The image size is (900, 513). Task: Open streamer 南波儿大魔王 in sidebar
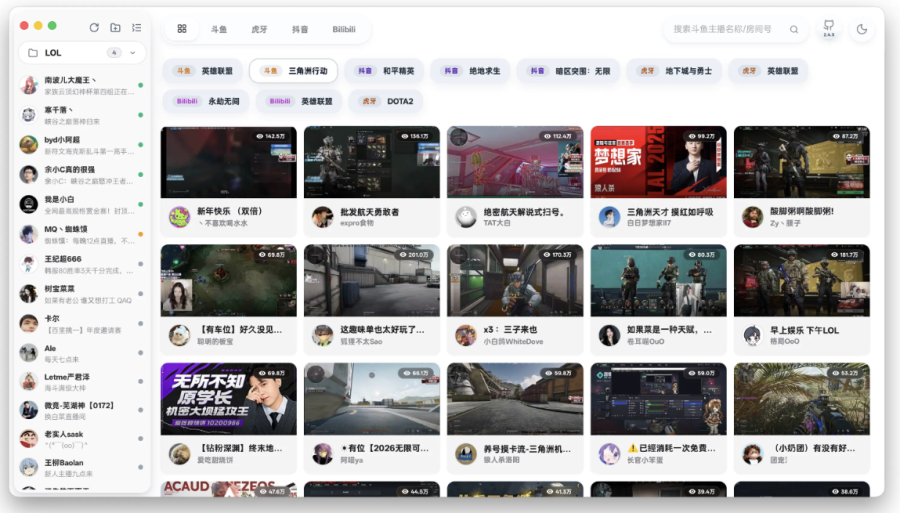point(82,86)
